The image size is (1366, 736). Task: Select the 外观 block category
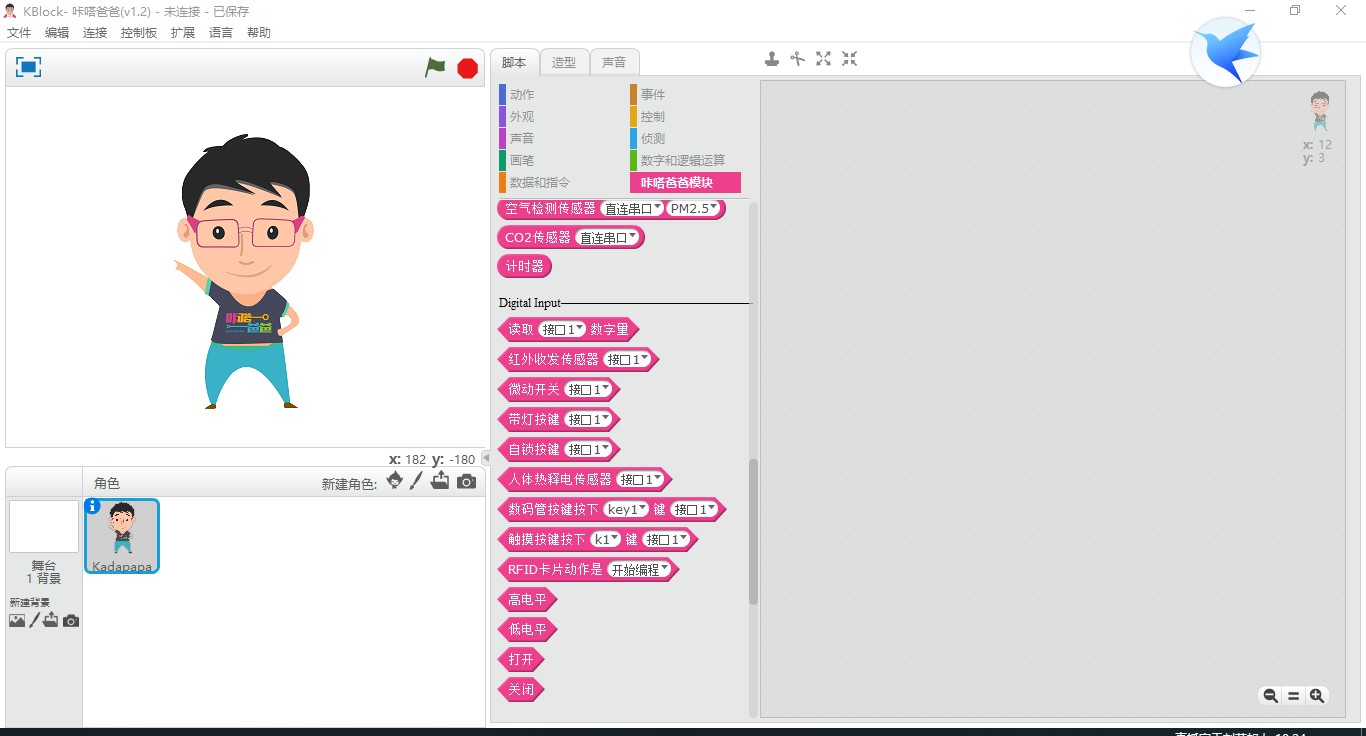pos(521,116)
